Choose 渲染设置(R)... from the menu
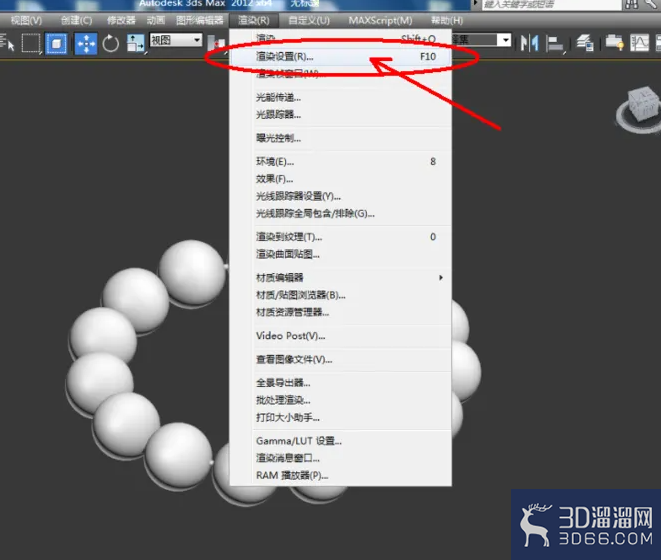Image resolution: width=661 pixels, height=560 pixels. pos(341,57)
